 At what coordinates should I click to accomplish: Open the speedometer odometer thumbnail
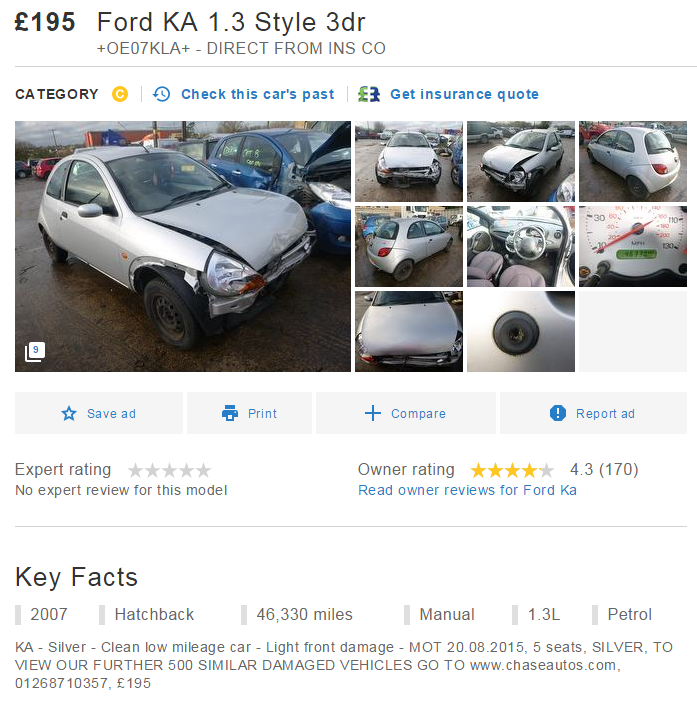point(633,246)
